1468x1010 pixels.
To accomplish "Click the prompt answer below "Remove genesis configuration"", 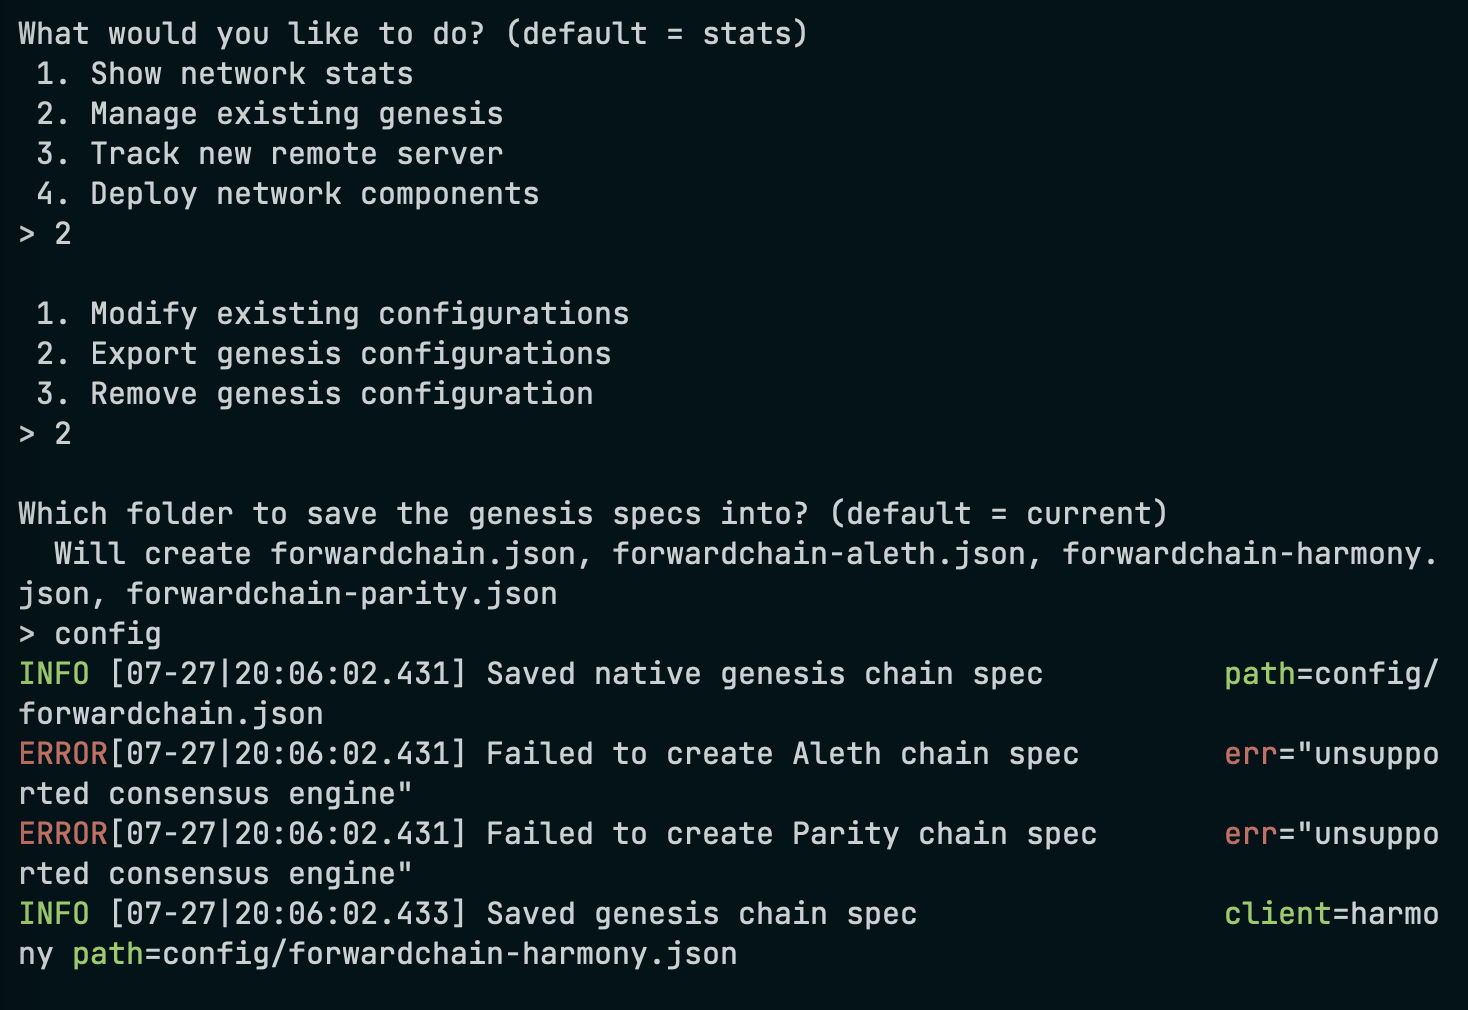I will pos(62,434).
